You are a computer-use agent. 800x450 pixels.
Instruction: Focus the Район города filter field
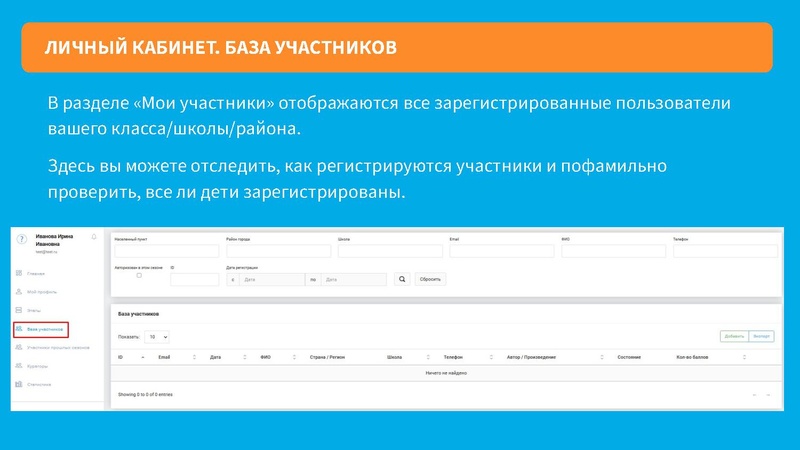click(x=279, y=251)
